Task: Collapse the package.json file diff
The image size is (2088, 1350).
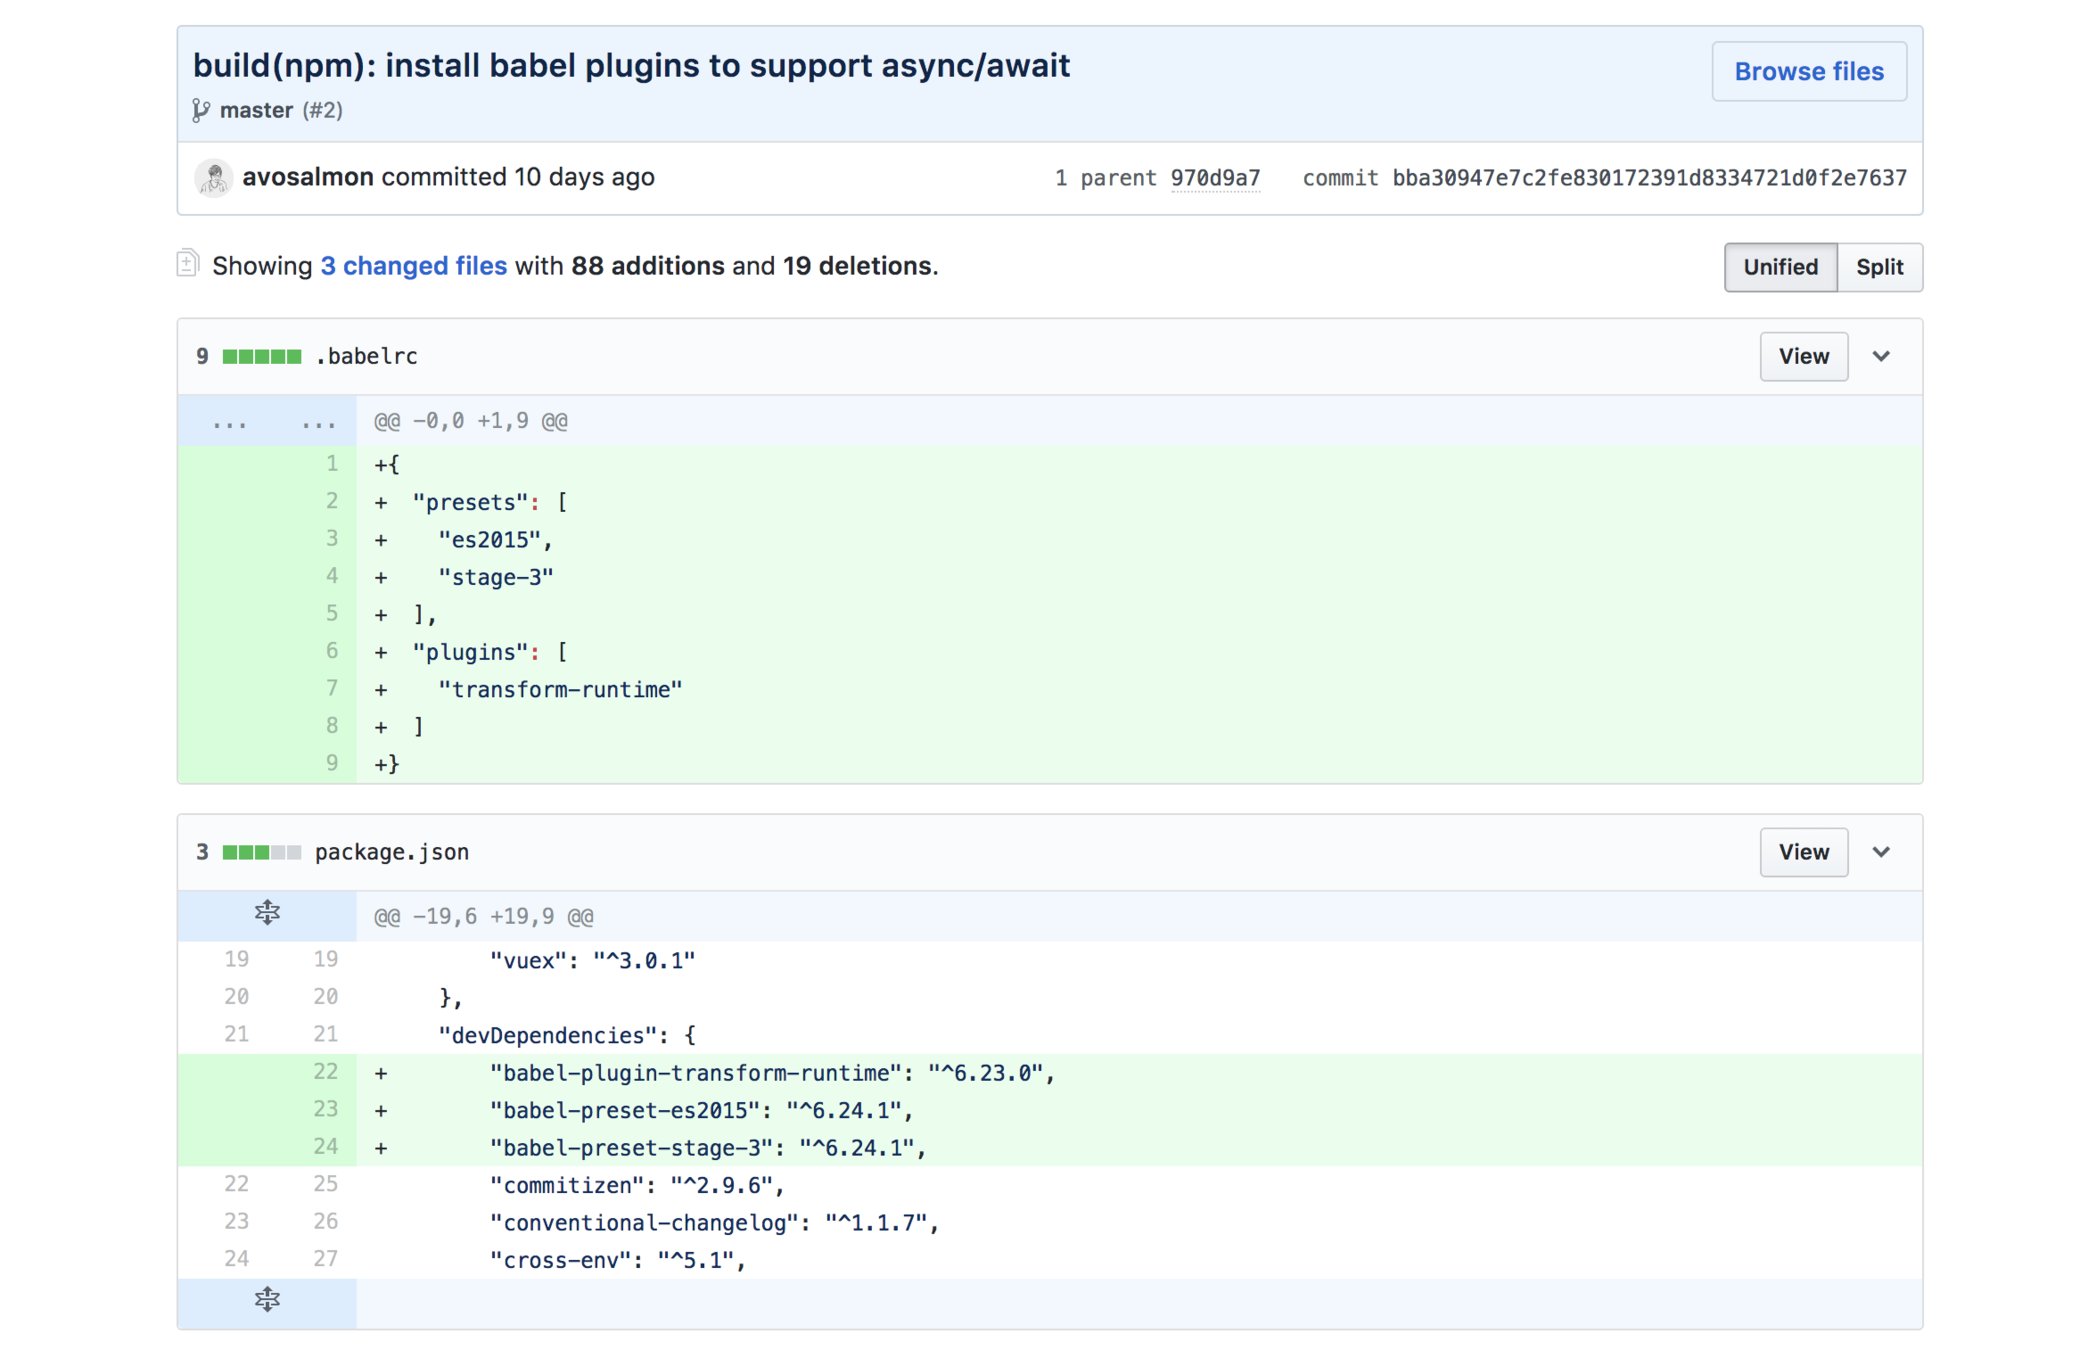Action: coord(1881,852)
